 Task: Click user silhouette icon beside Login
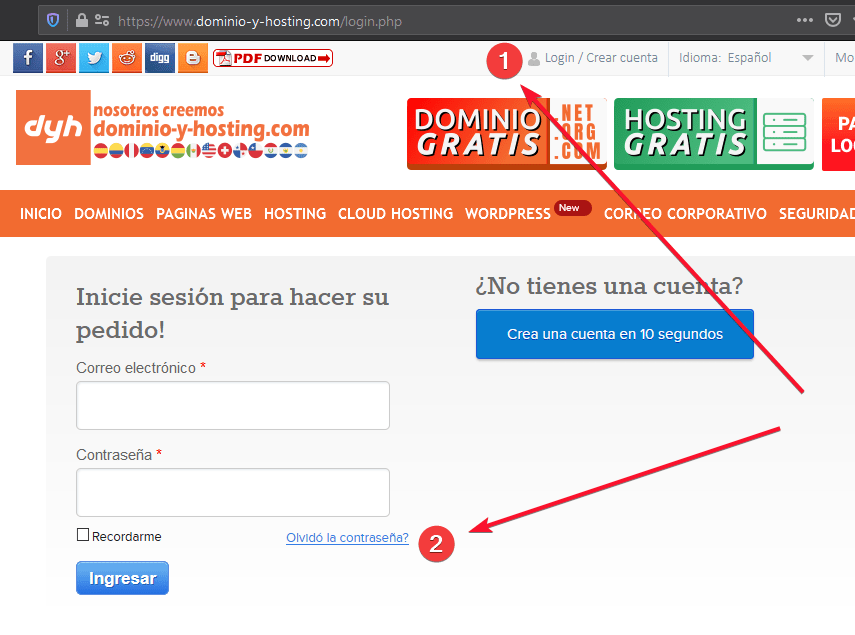[534, 58]
